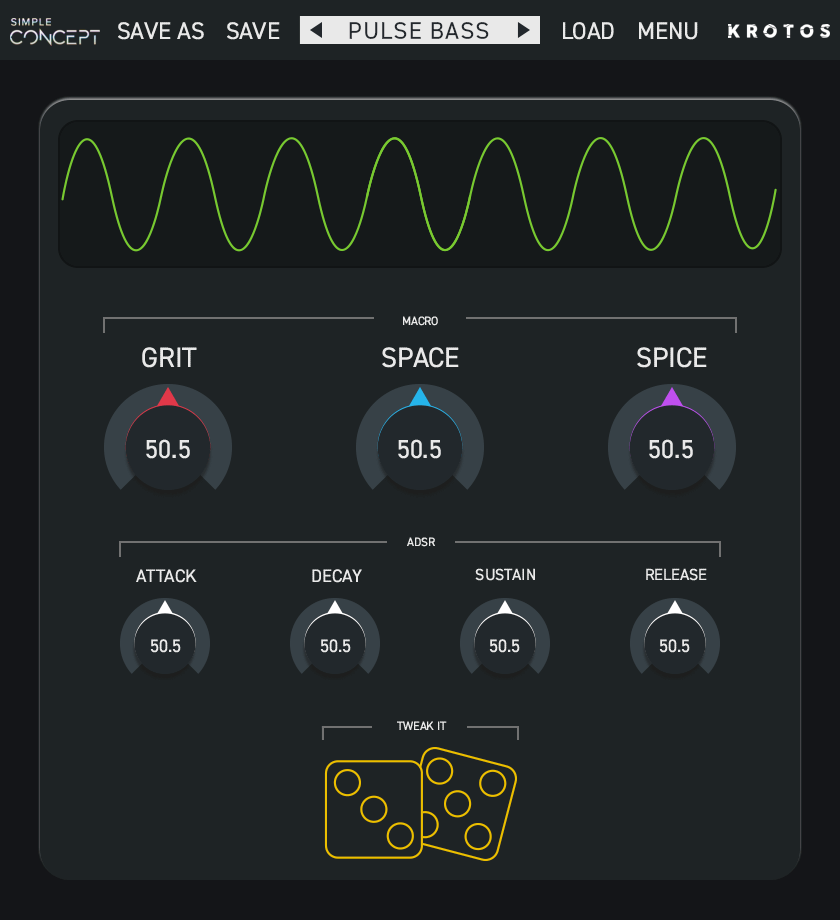Click the Simple Concept logo

click(x=55, y=31)
